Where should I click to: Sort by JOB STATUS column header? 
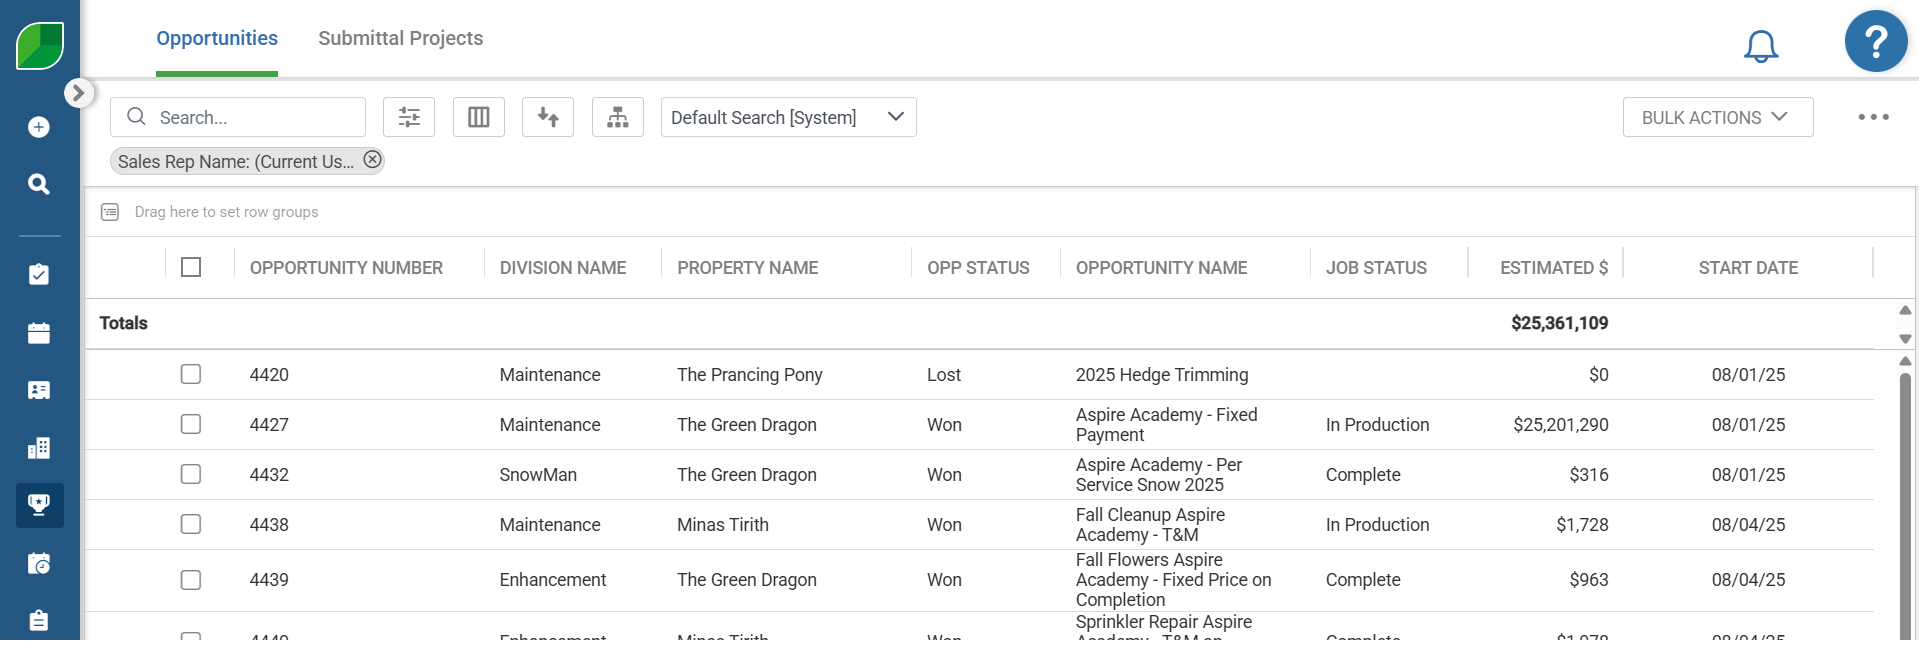pos(1376,268)
